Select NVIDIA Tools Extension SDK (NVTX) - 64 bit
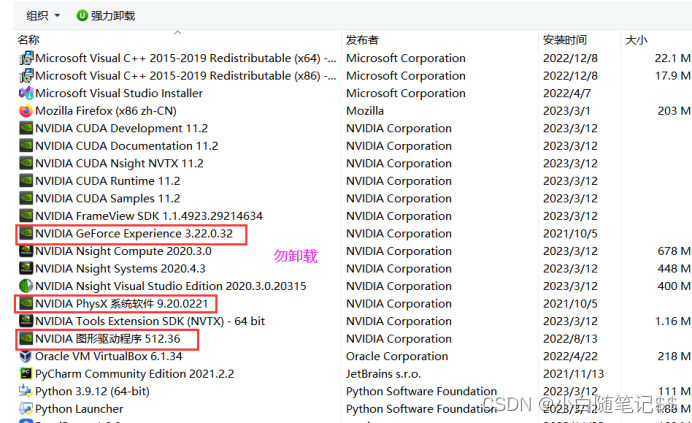This screenshot has height=423, width=692. tap(150, 321)
